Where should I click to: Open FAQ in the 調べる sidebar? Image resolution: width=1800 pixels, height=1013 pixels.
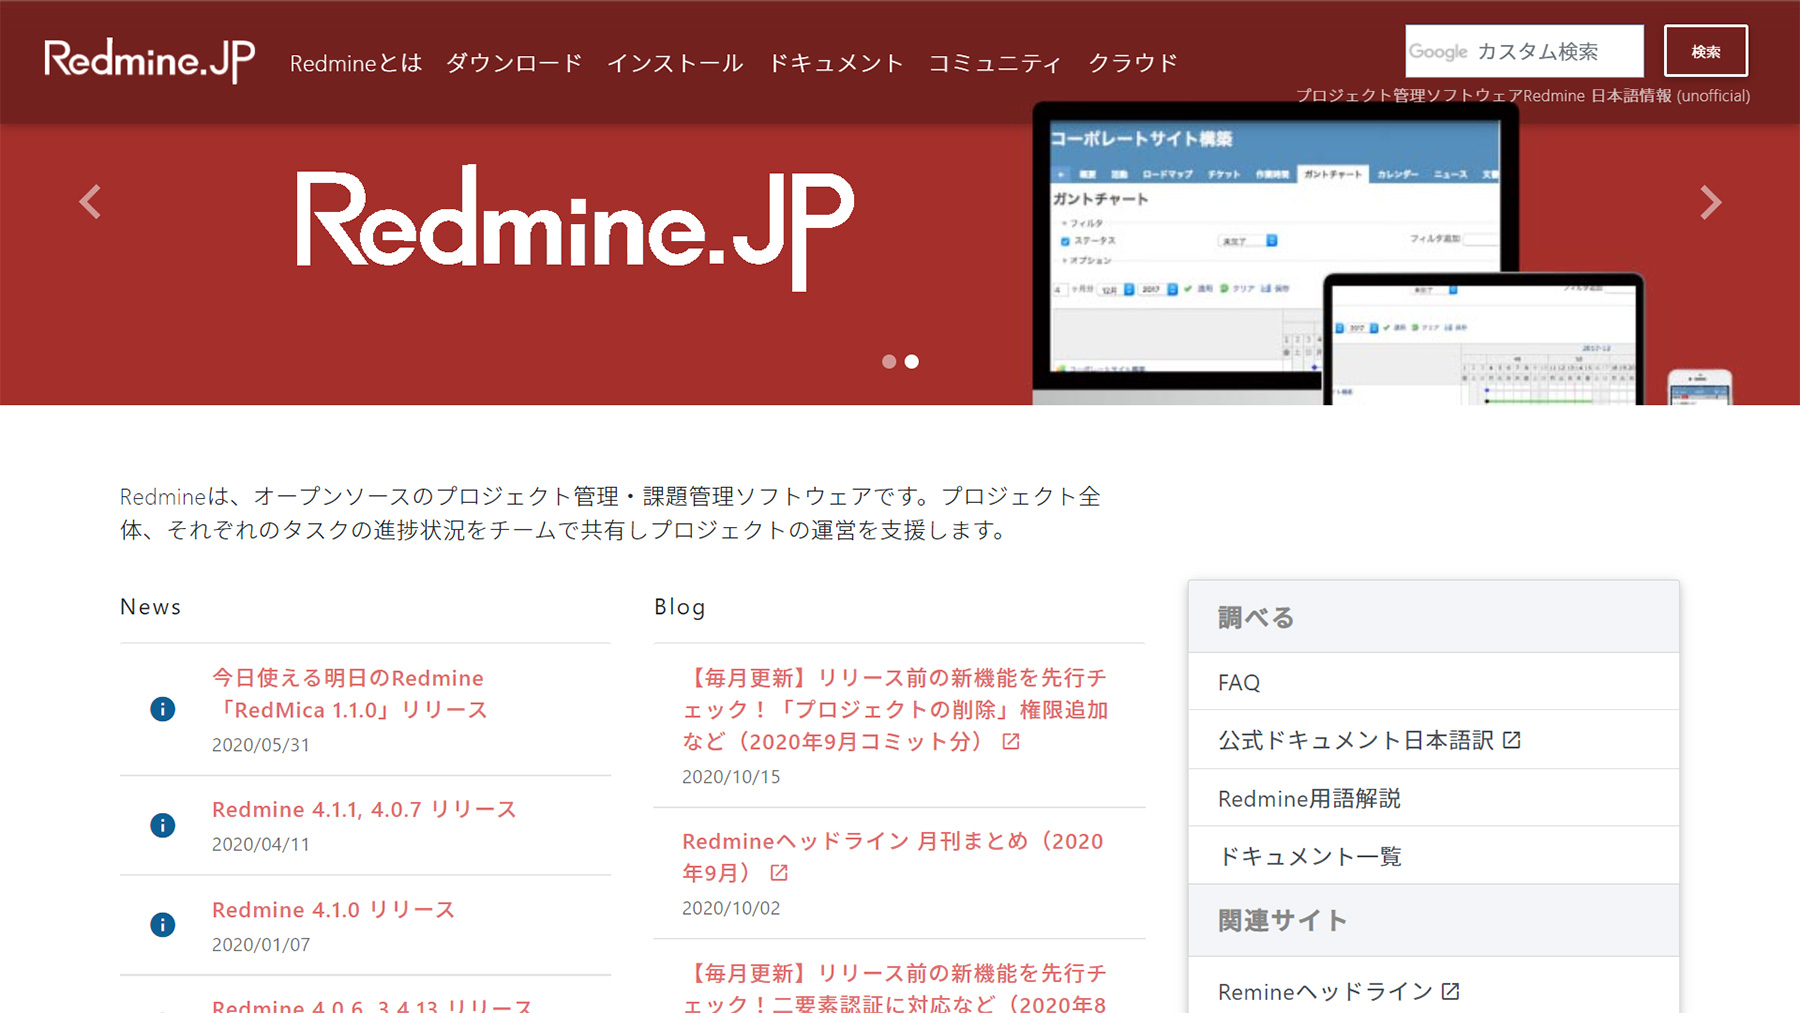point(1434,682)
